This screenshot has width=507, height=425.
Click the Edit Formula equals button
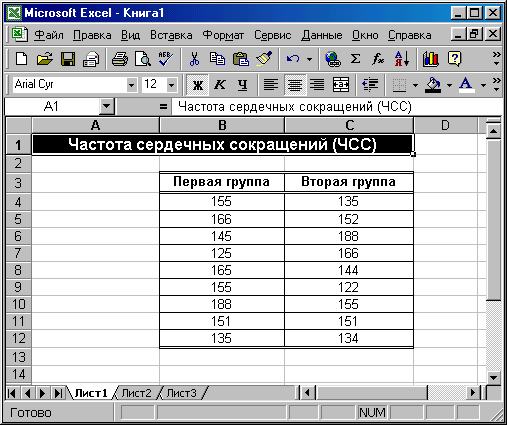[x=163, y=107]
